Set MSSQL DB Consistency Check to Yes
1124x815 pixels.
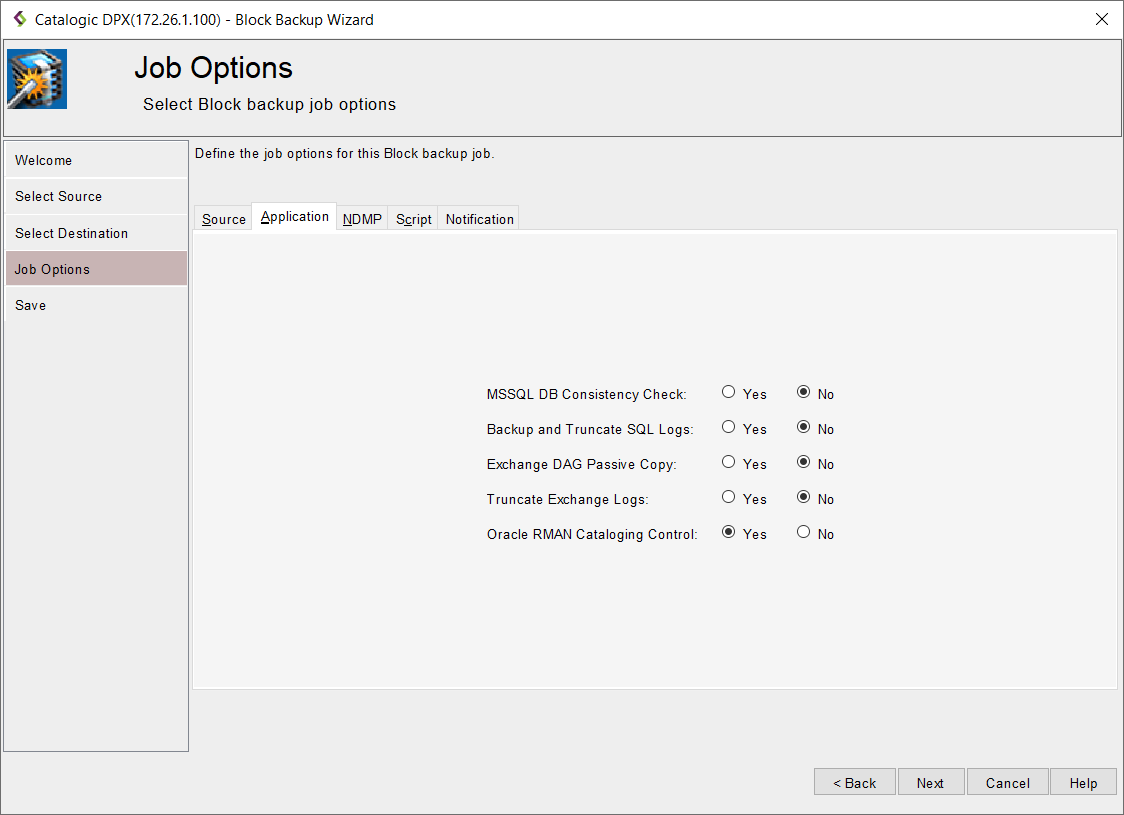(729, 393)
